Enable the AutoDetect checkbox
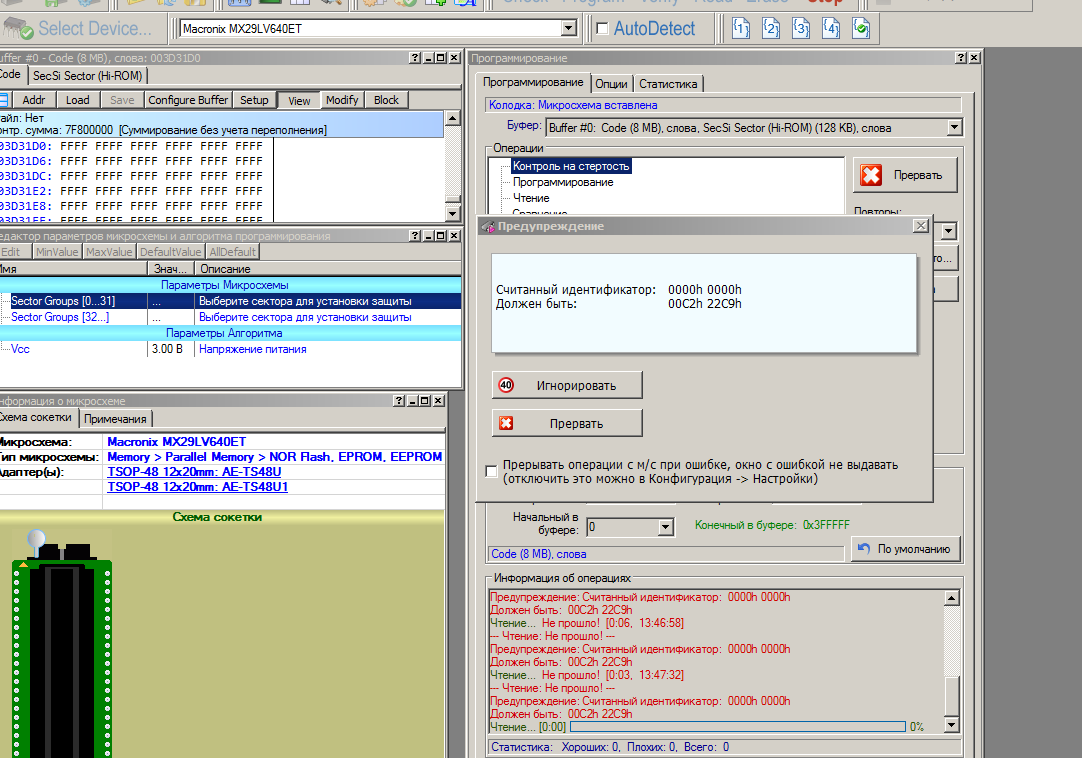1082x758 pixels. click(602, 29)
